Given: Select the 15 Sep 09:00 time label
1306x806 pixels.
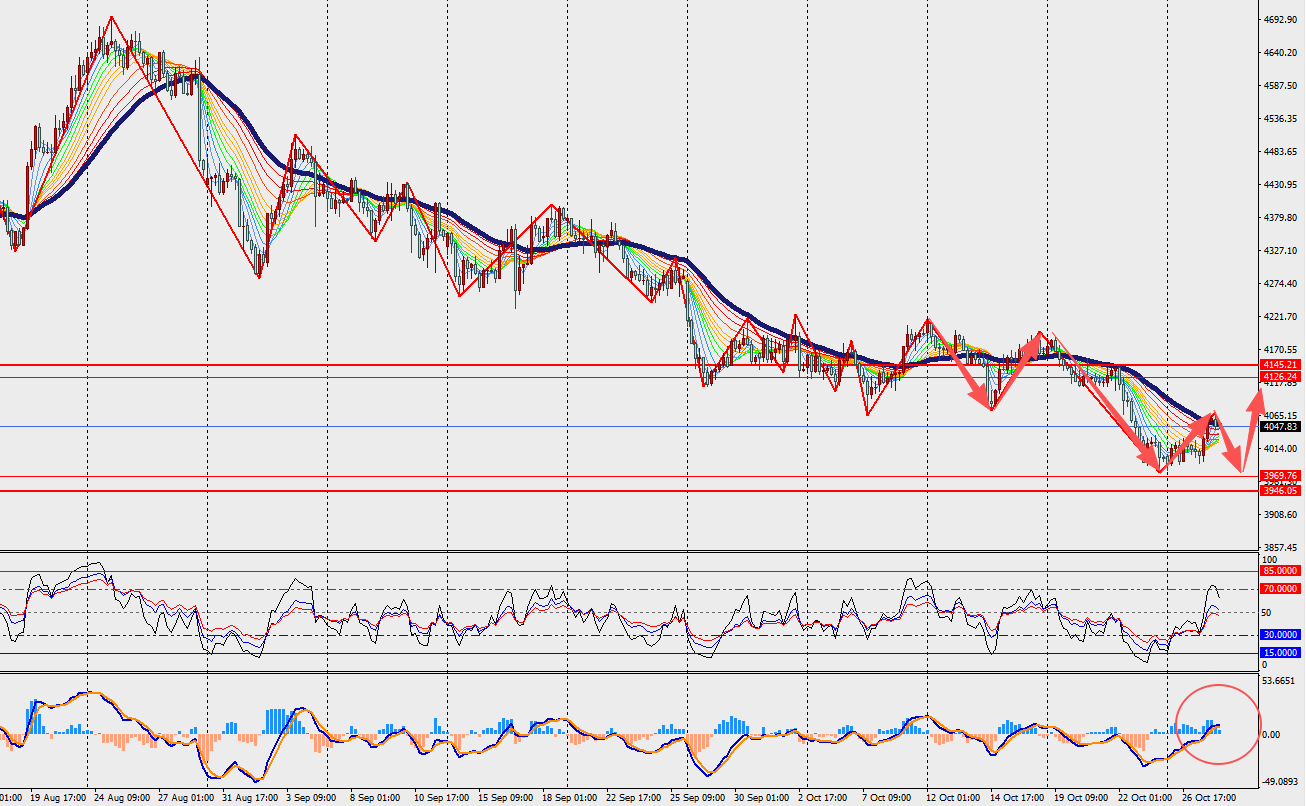Looking at the screenshot, I should pyautogui.click(x=506, y=798).
